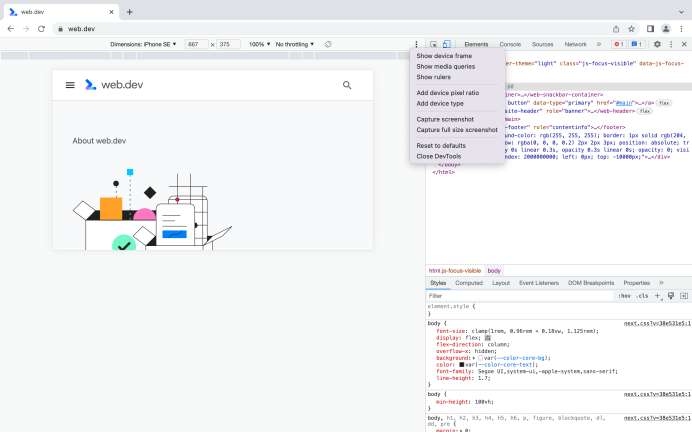
Task: Open Chrome's three-dot menu
Action: click(681, 29)
